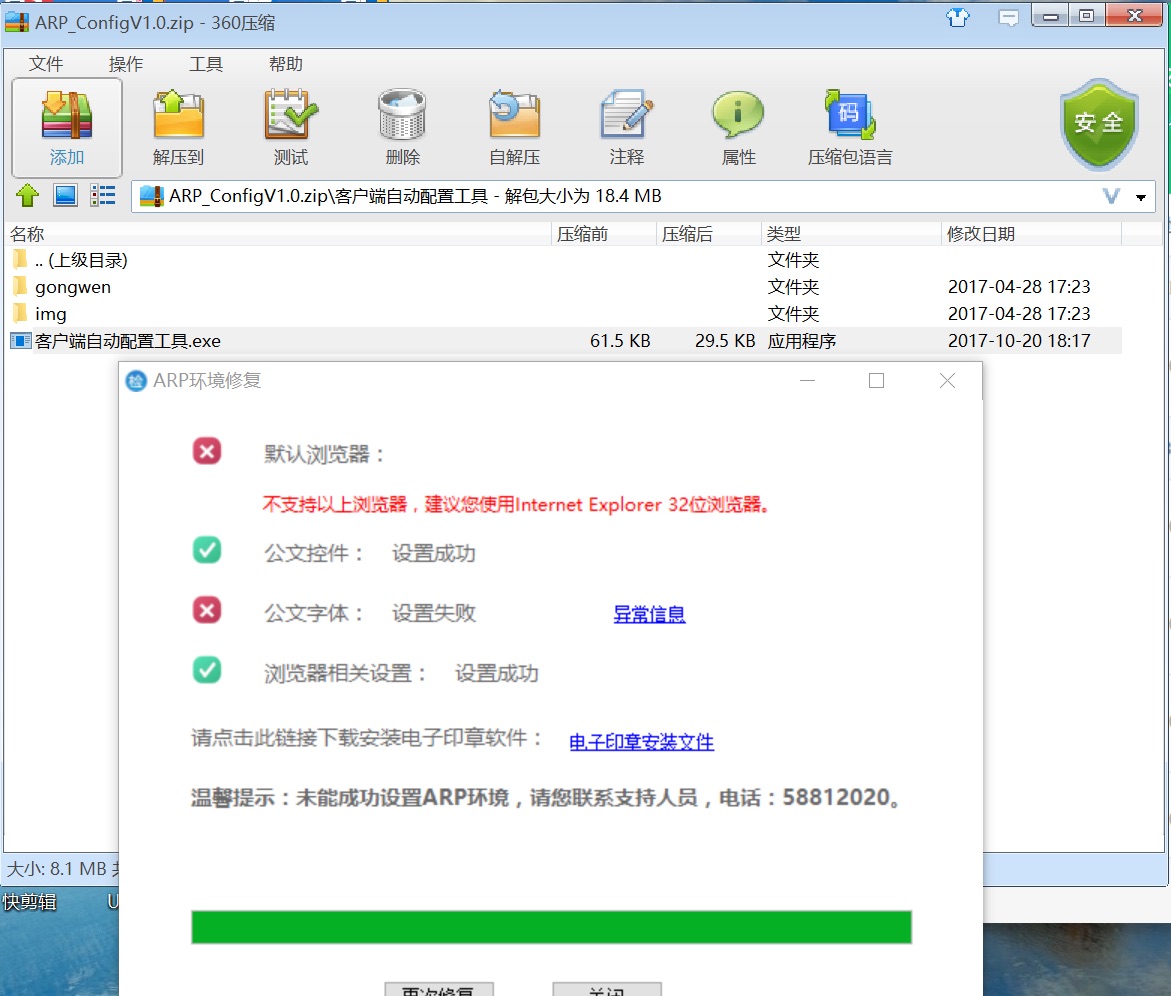Click the 电子印章安装文件 download link
1171x996 pixels.
[x=641, y=742]
